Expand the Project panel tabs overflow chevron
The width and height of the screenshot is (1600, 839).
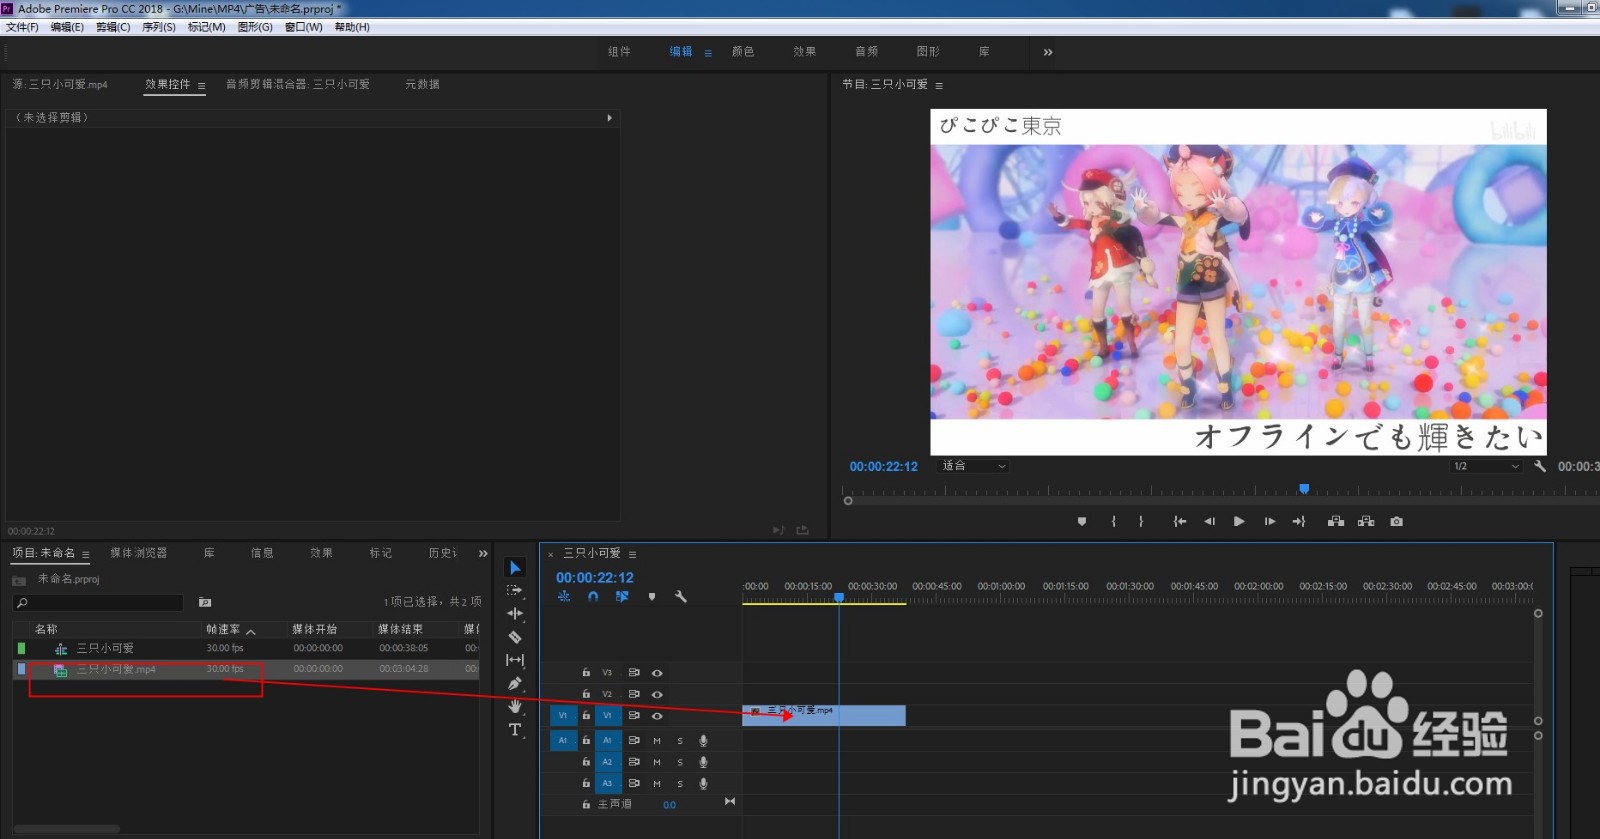coord(483,553)
